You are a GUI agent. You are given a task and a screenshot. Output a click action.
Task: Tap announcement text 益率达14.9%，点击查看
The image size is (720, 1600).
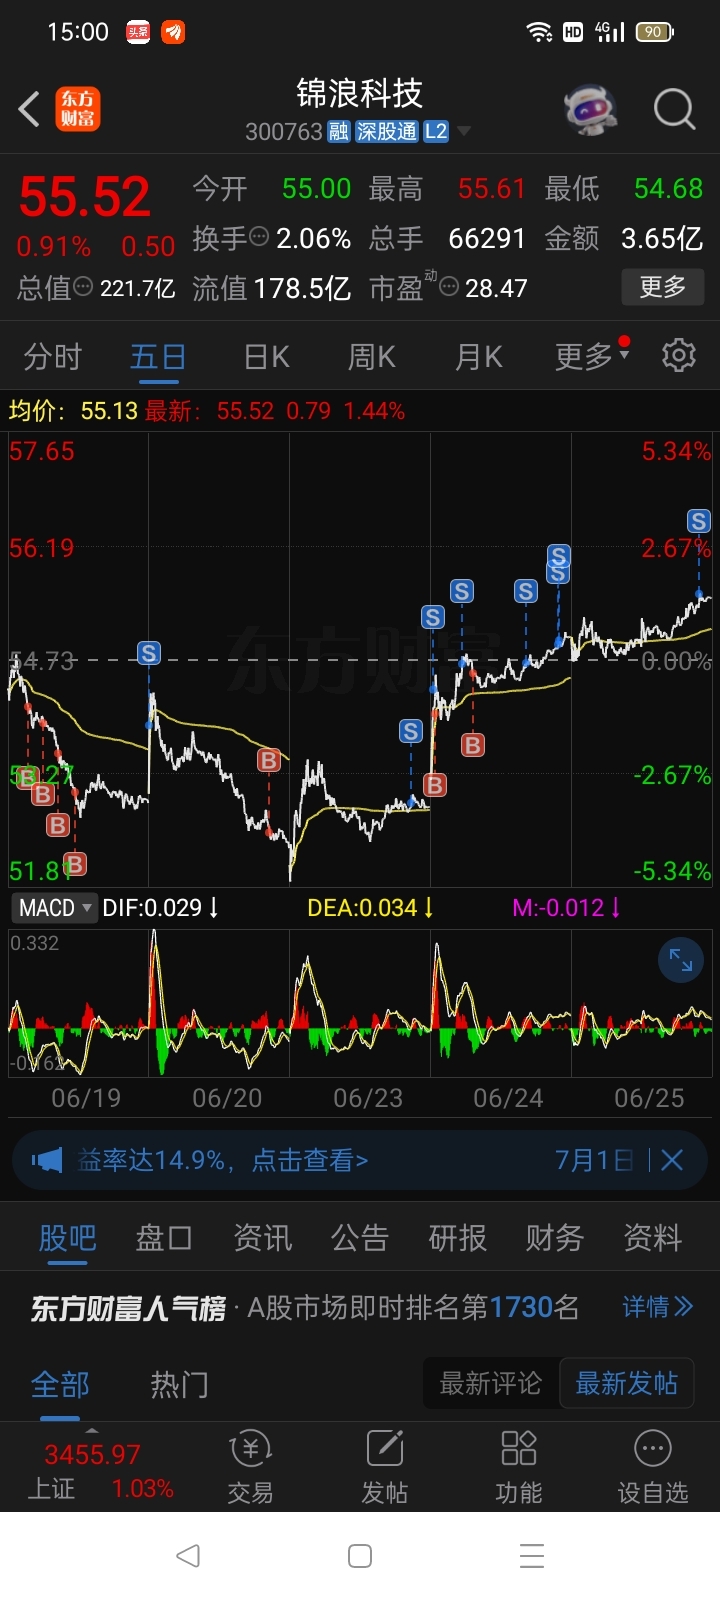(223, 1160)
